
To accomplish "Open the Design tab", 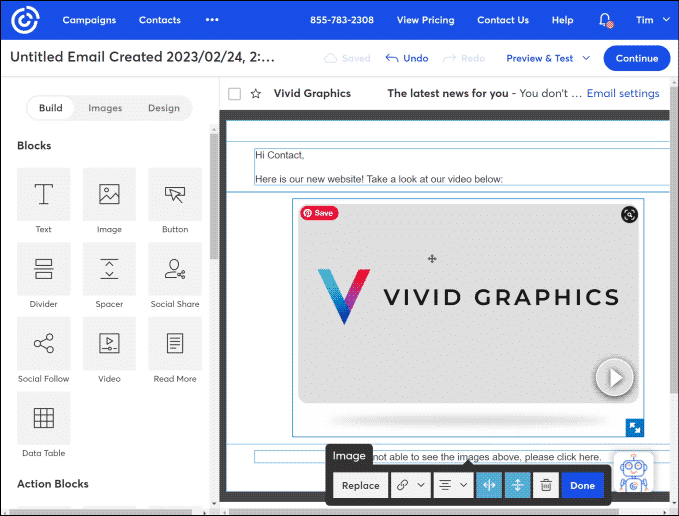I will 163,108.
